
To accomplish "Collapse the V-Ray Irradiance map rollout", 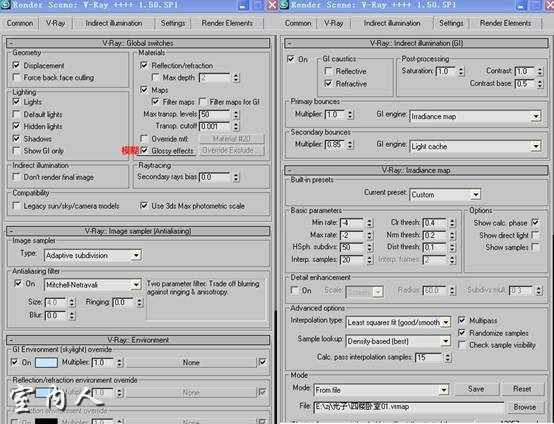I will [x=416, y=170].
